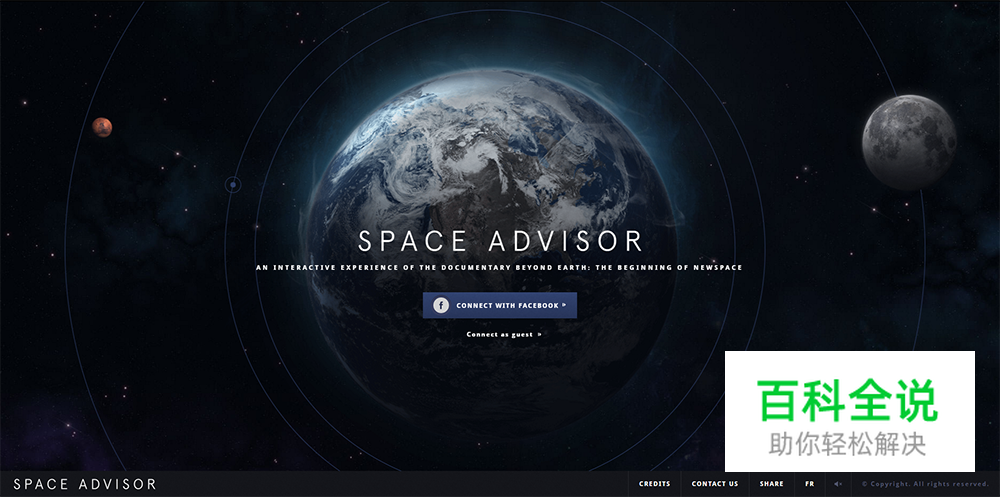Viewport: 1000px width, 497px height.
Task: Click the arrow after Connect as guest
Action: point(540,334)
